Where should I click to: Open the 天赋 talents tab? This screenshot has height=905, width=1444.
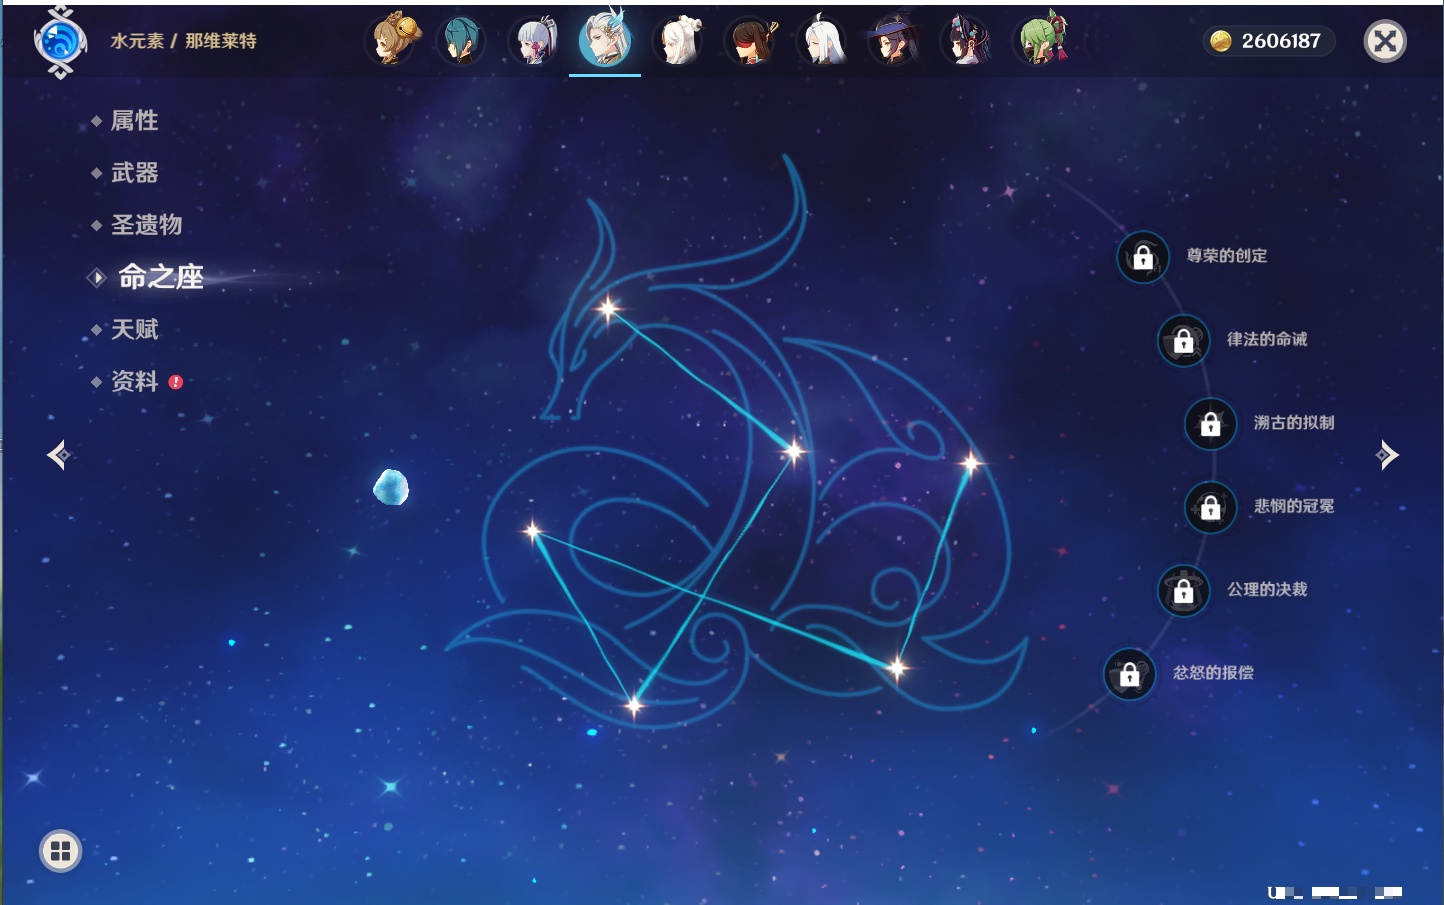click(x=134, y=329)
